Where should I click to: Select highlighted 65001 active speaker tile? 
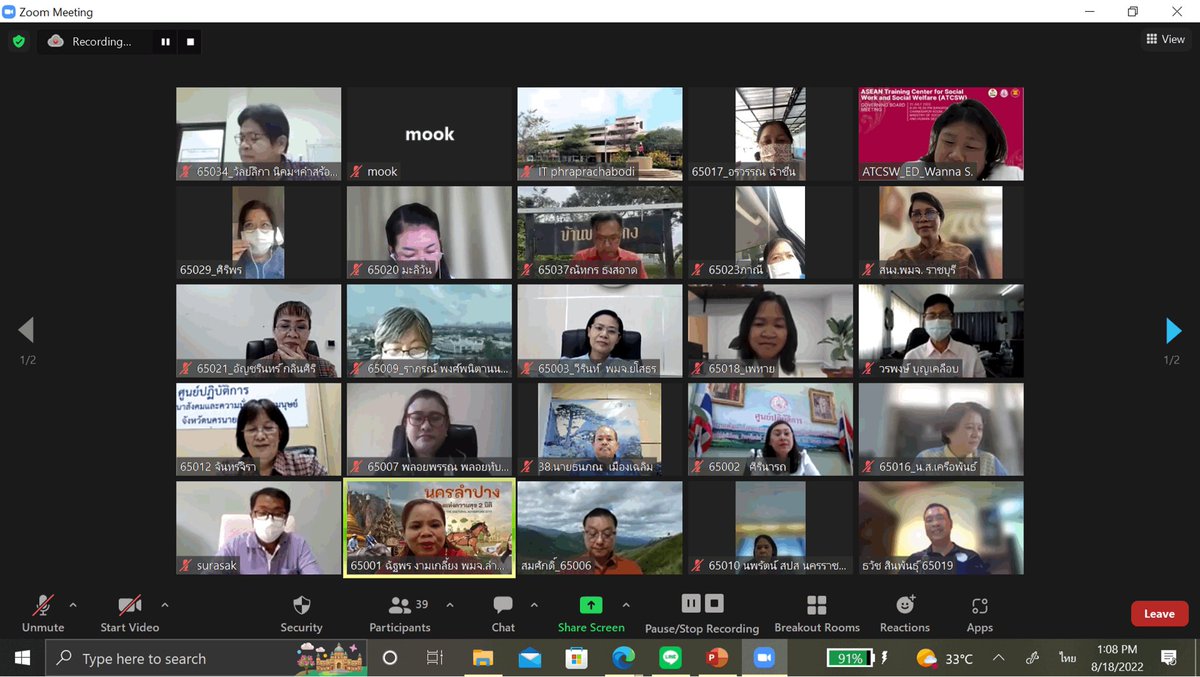429,528
